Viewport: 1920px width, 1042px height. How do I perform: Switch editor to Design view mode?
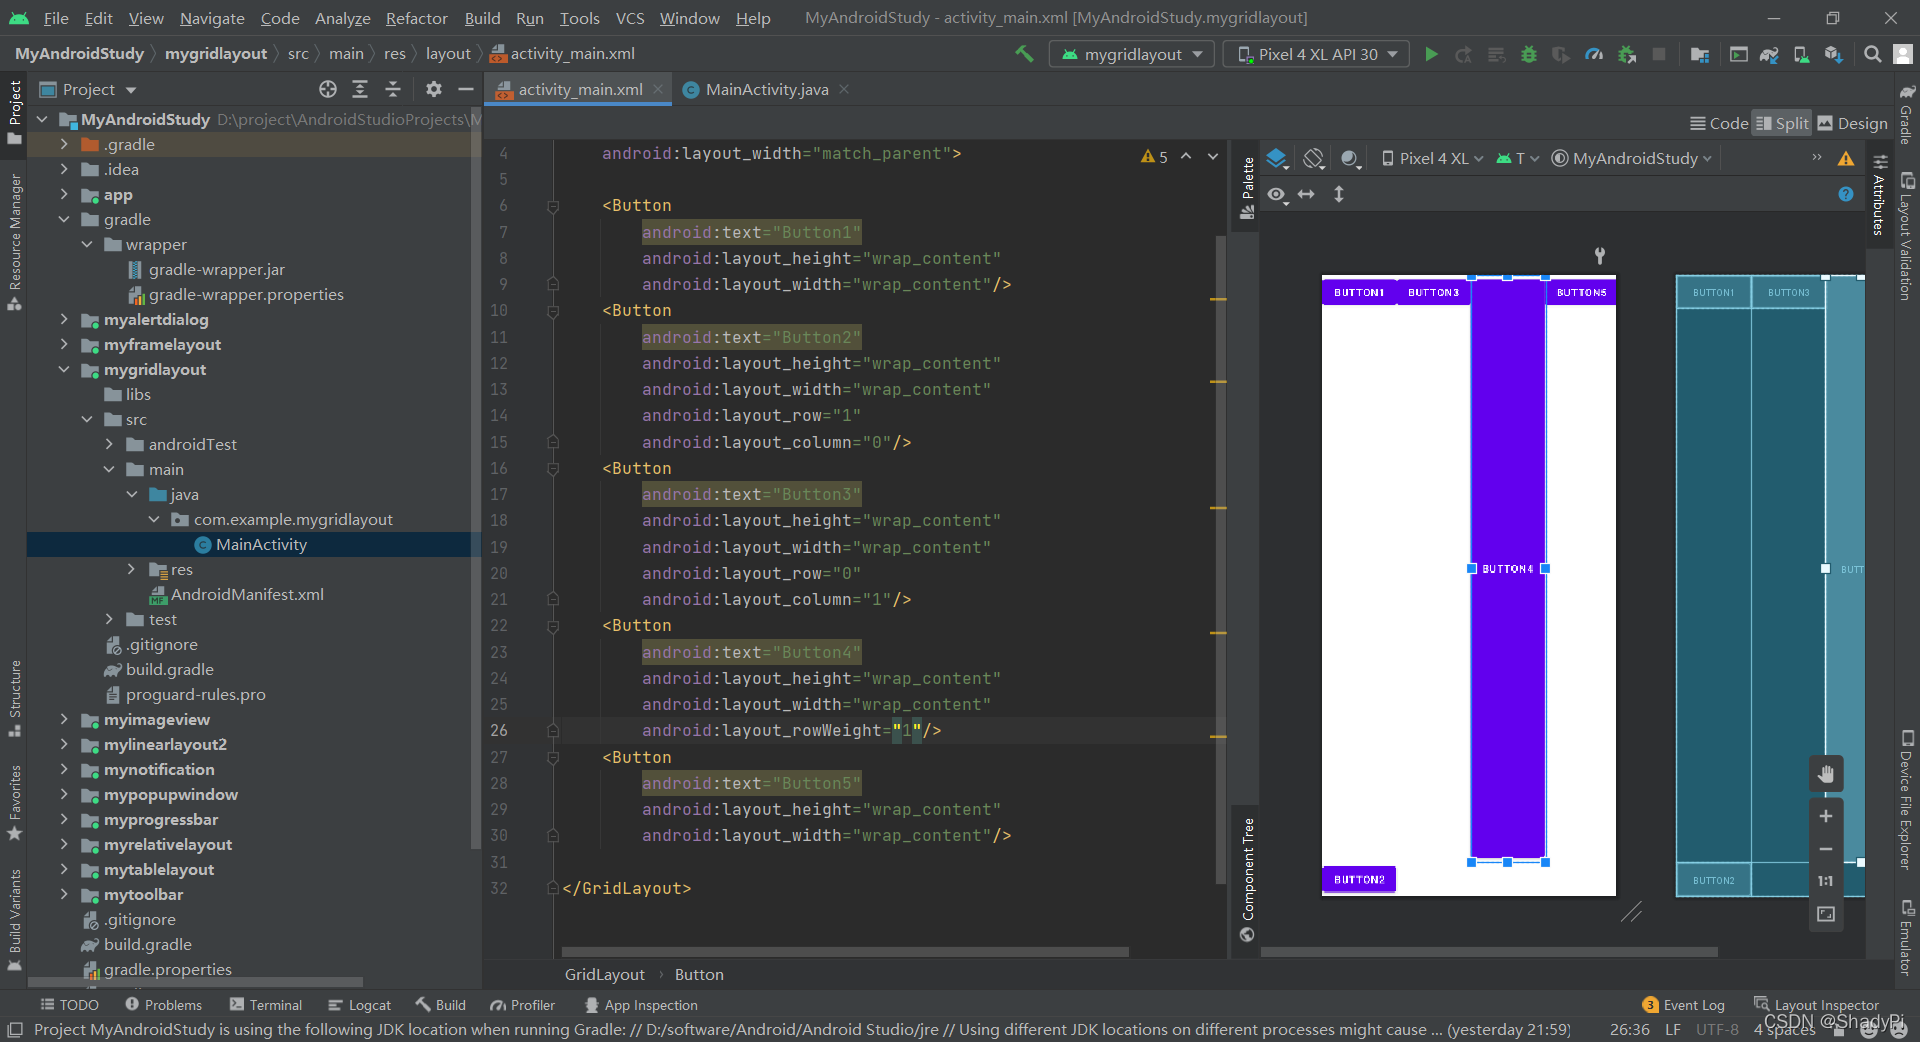click(x=1852, y=123)
